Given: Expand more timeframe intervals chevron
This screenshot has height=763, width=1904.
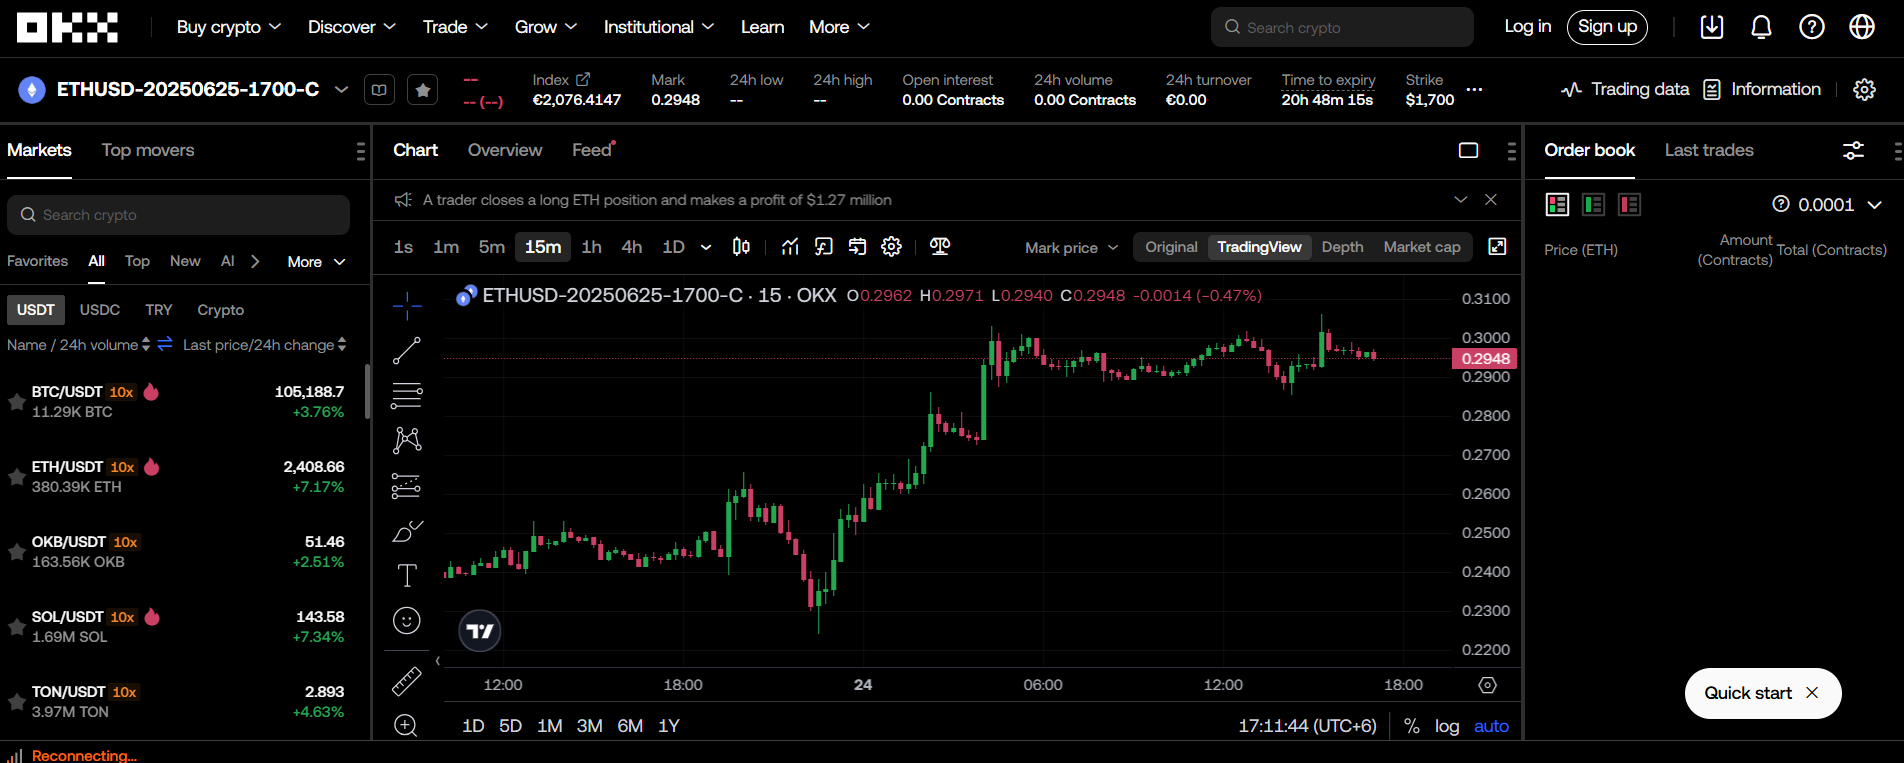Looking at the screenshot, I should click(706, 247).
